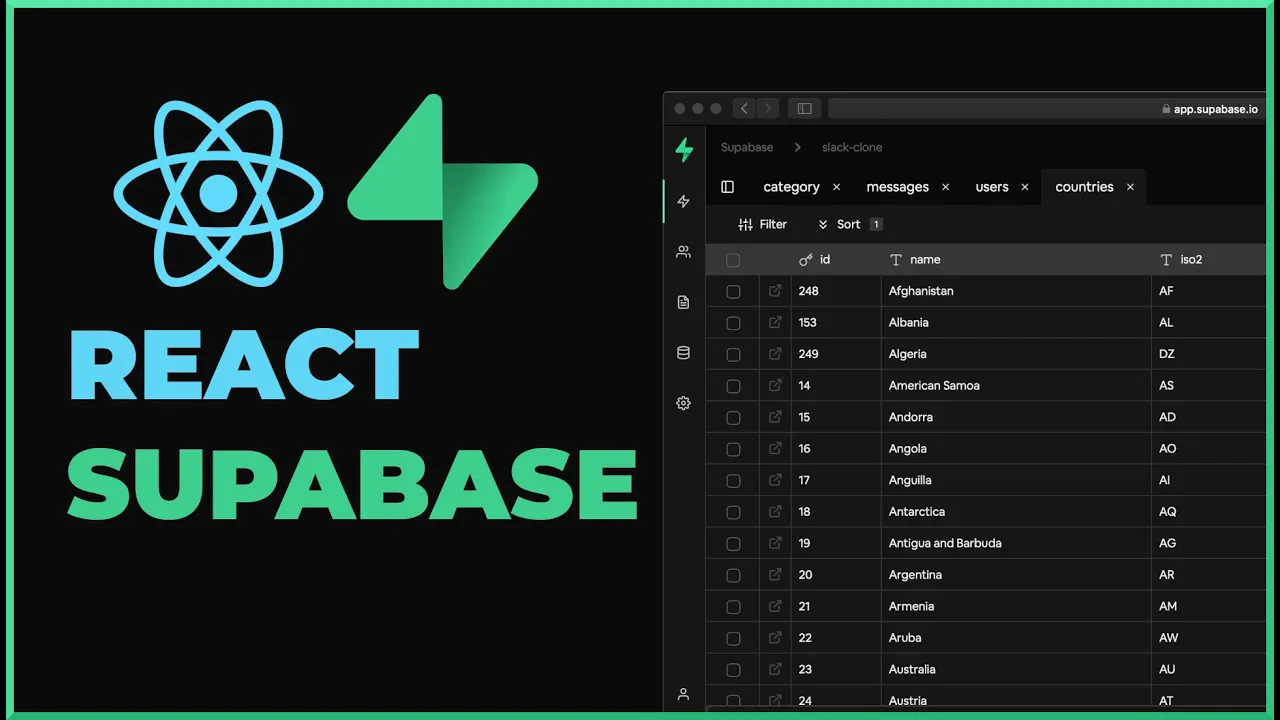Select the id cell 248
The height and width of the screenshot is (720, 1280).
click(836, 291)
